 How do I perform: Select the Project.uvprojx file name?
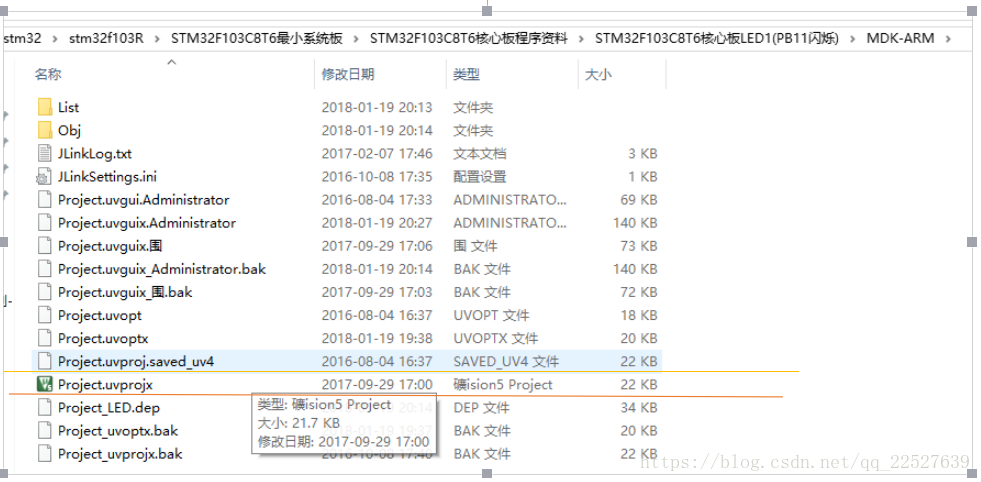105,384
